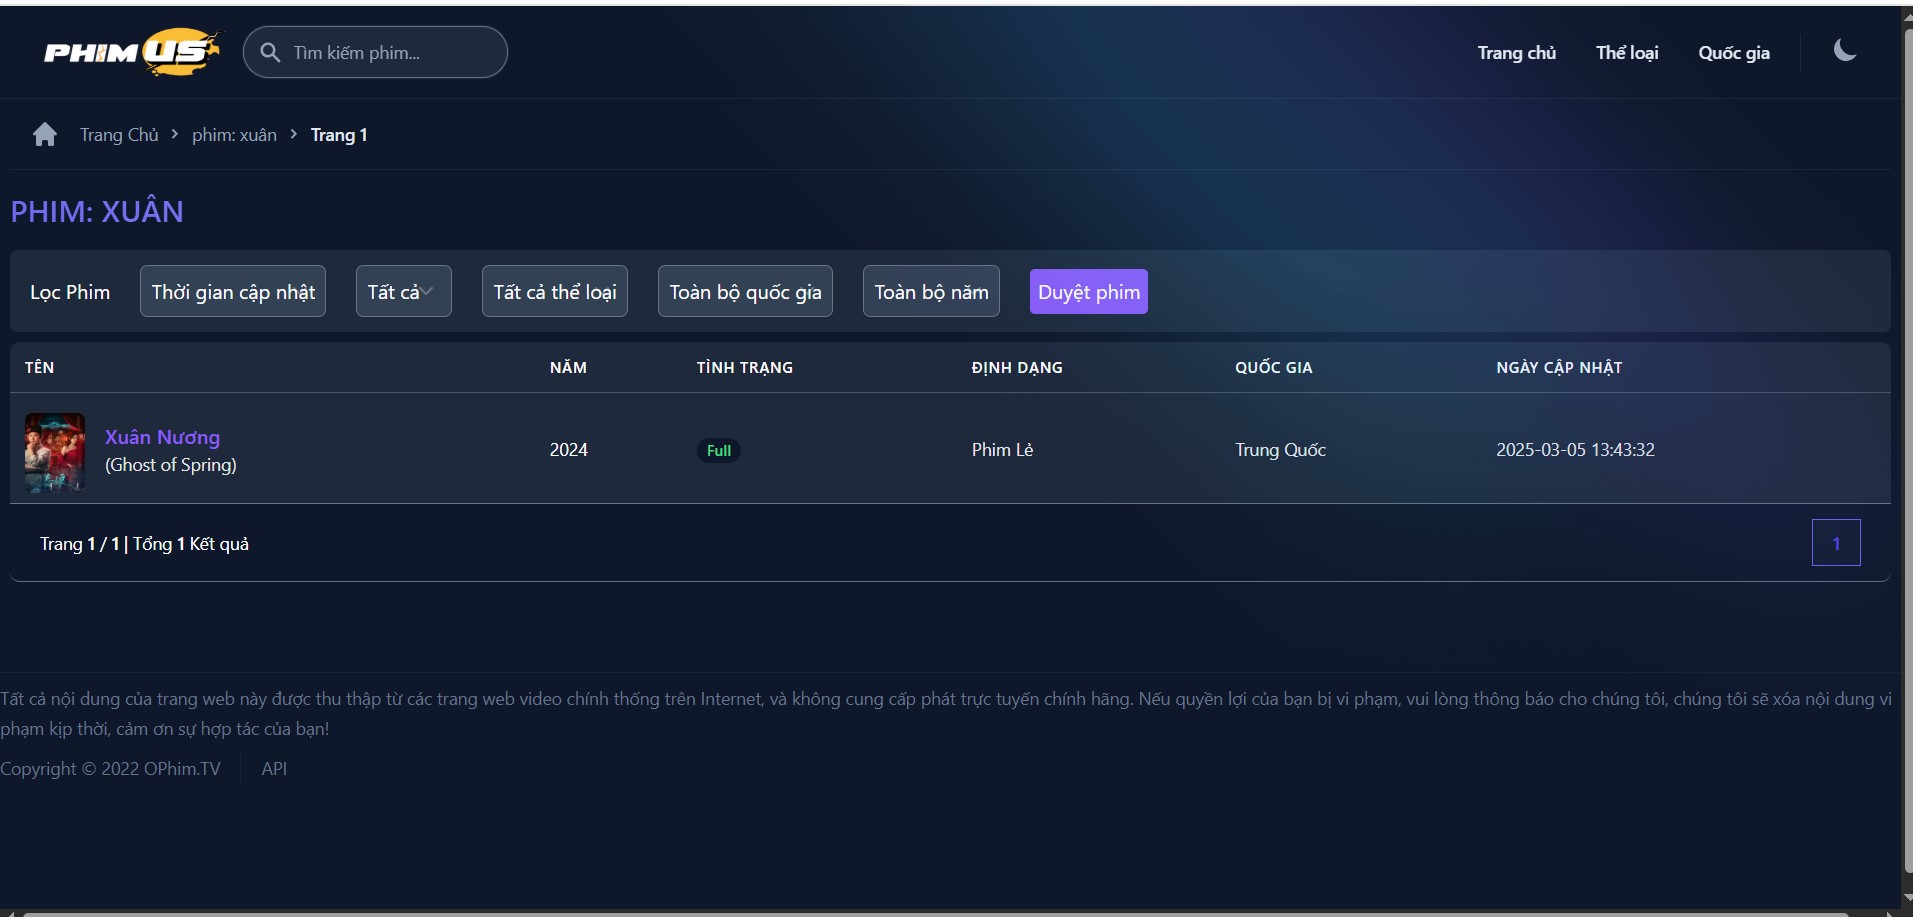Open the Thể loại menu
This screenshot has height=917, width=1913.
(1626, 53)
